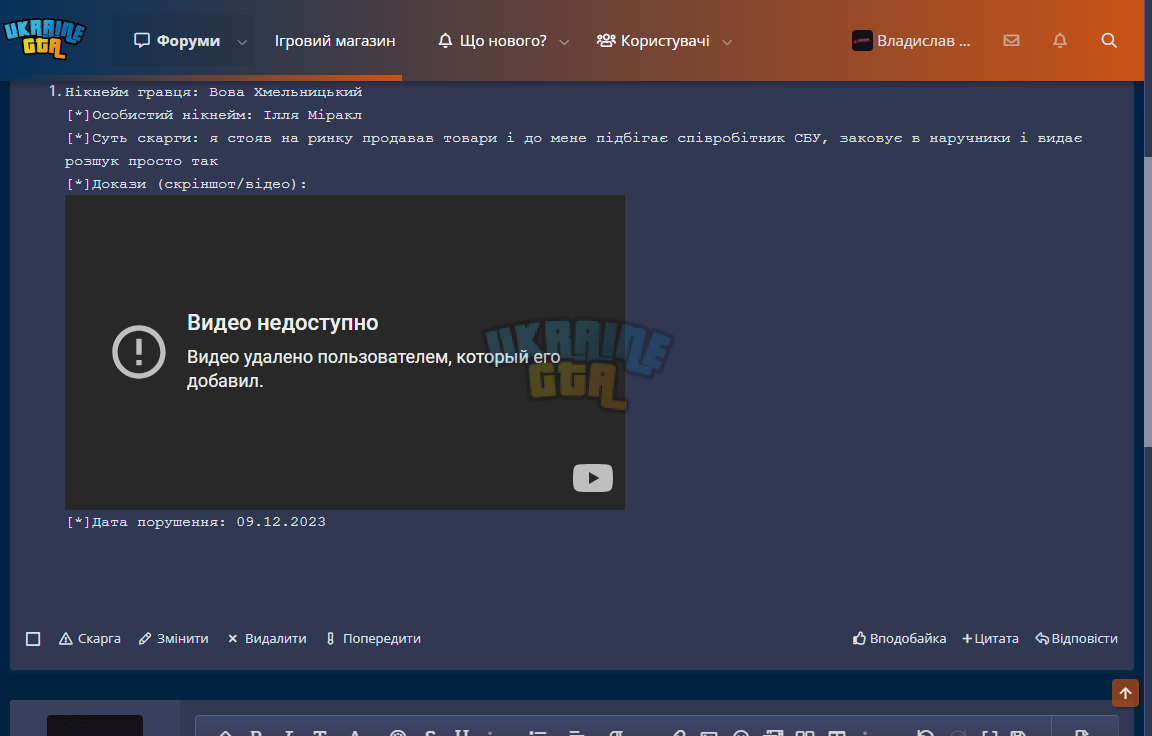Open the Форуми menu item
This screenshot has height=736, width=1152.
point(177,41)
